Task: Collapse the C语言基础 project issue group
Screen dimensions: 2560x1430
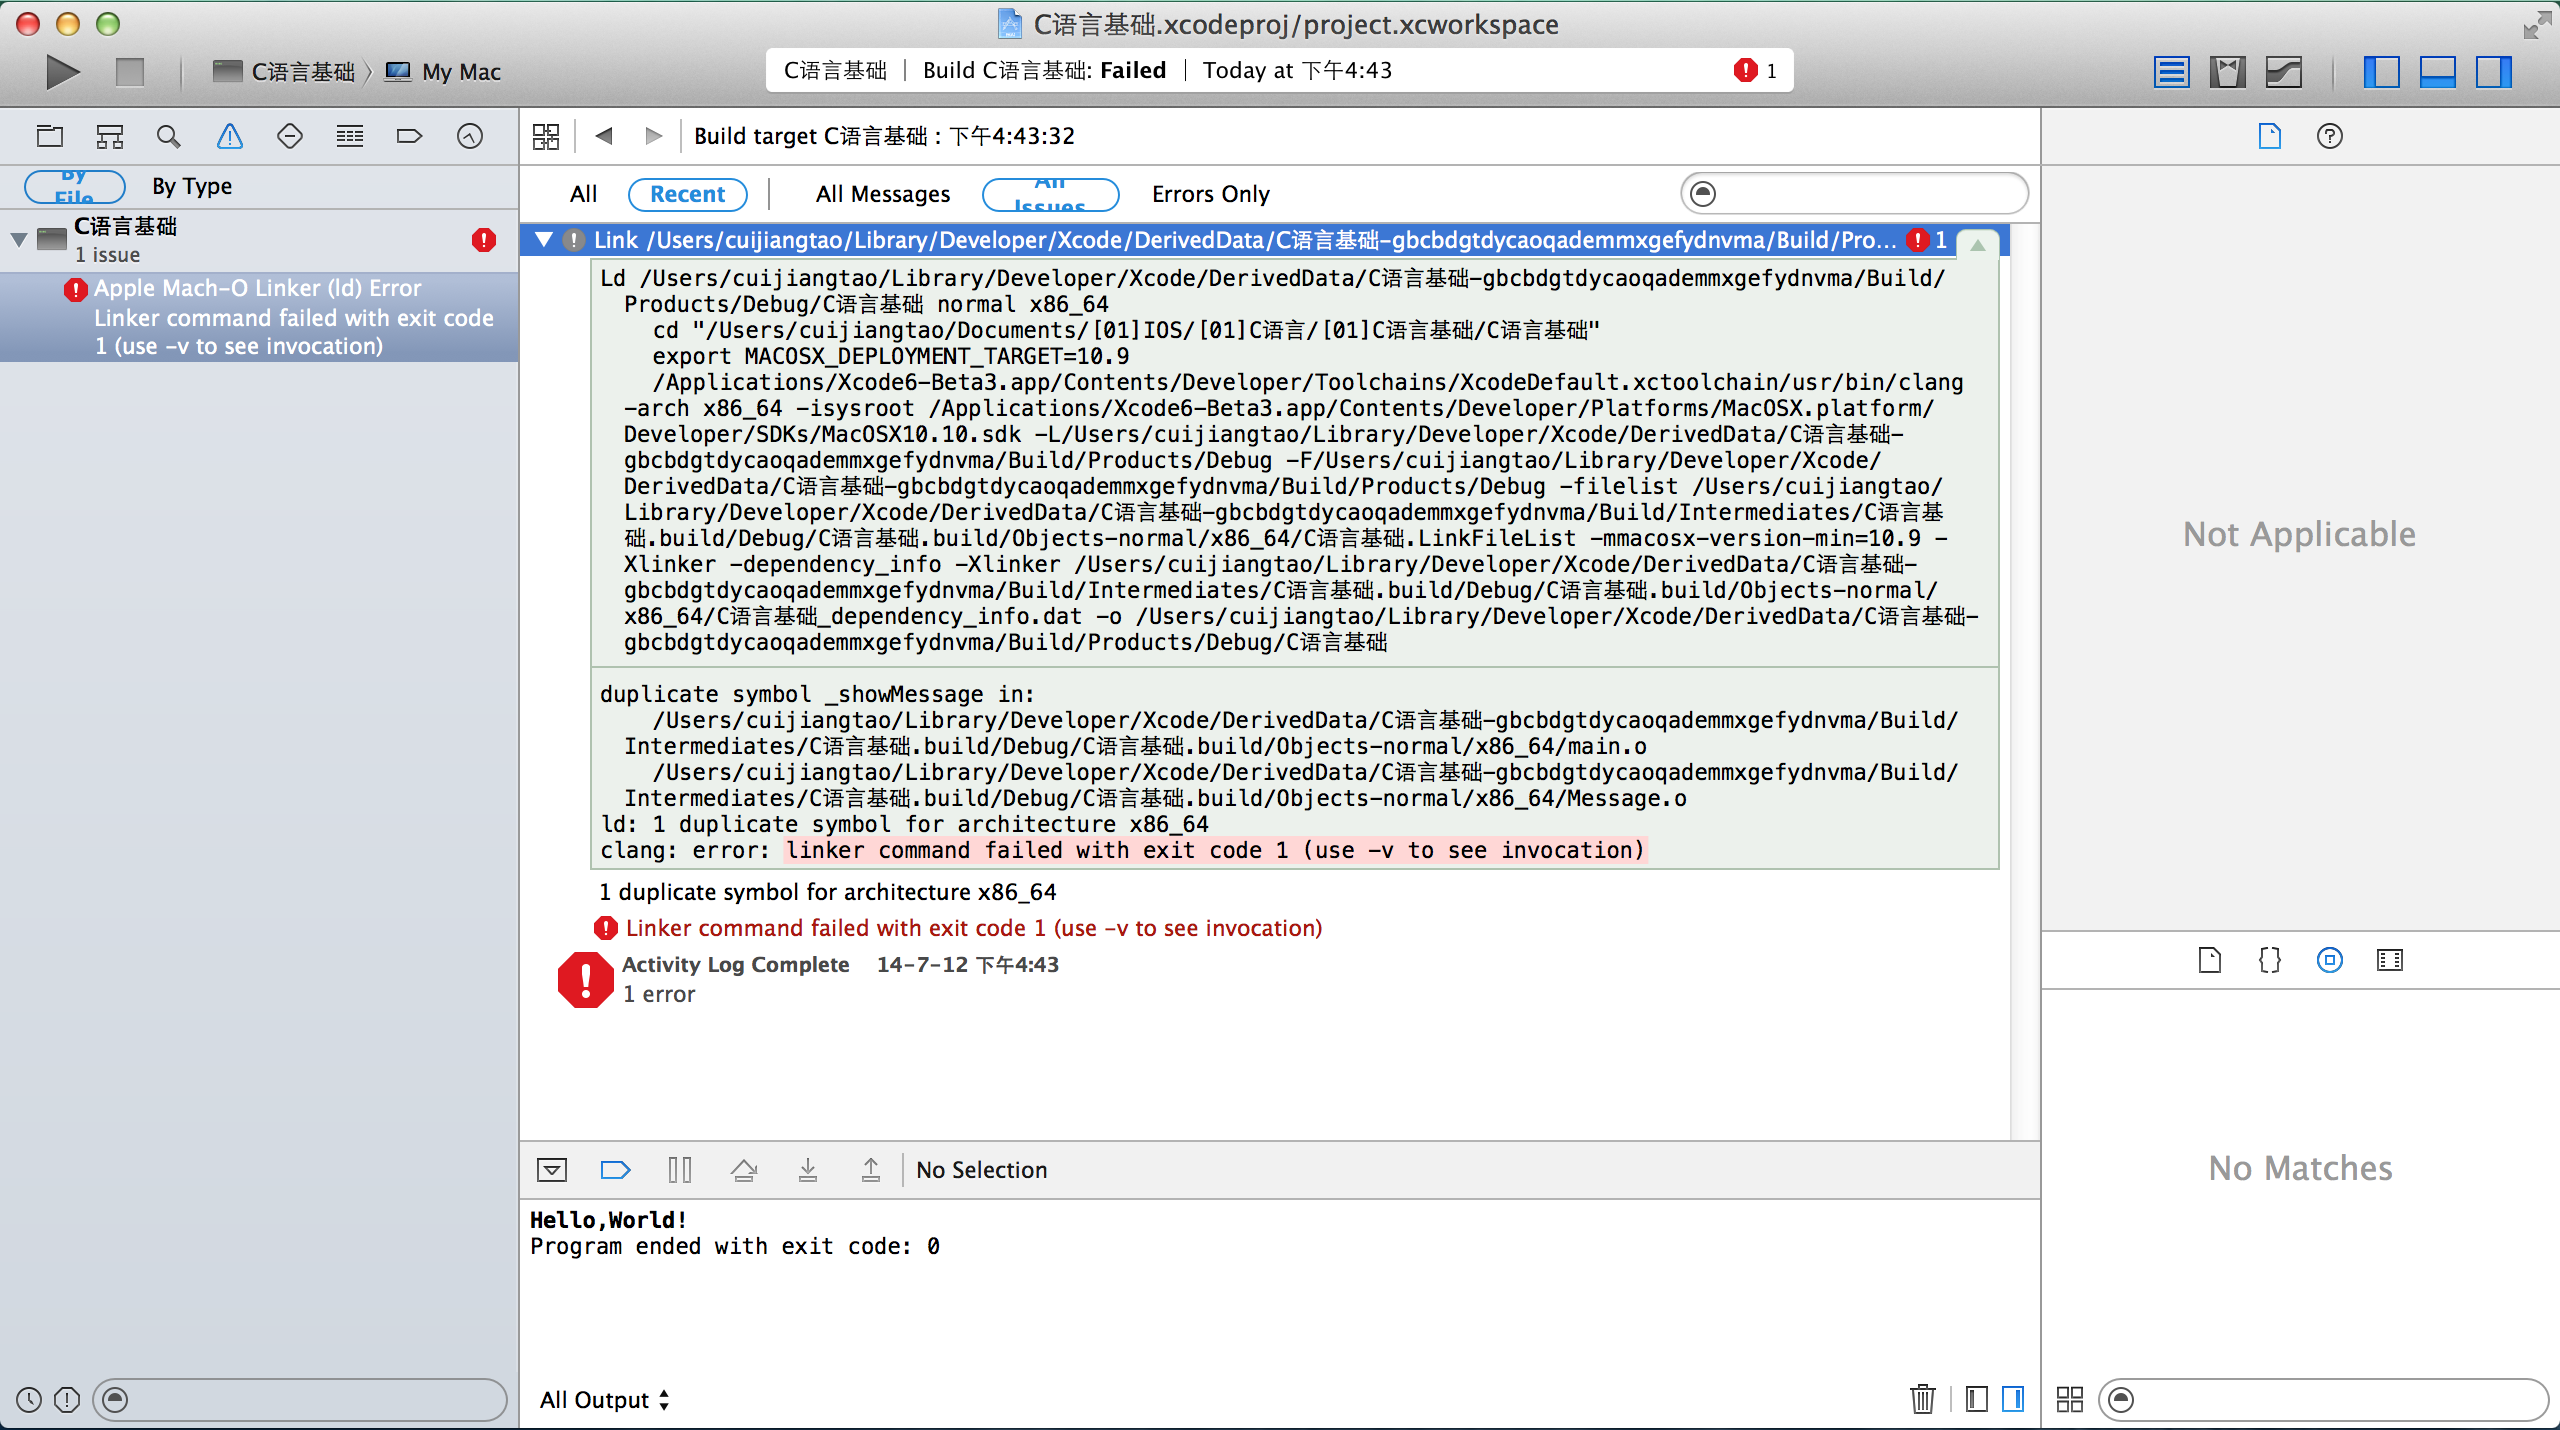Action: [19, 239]
